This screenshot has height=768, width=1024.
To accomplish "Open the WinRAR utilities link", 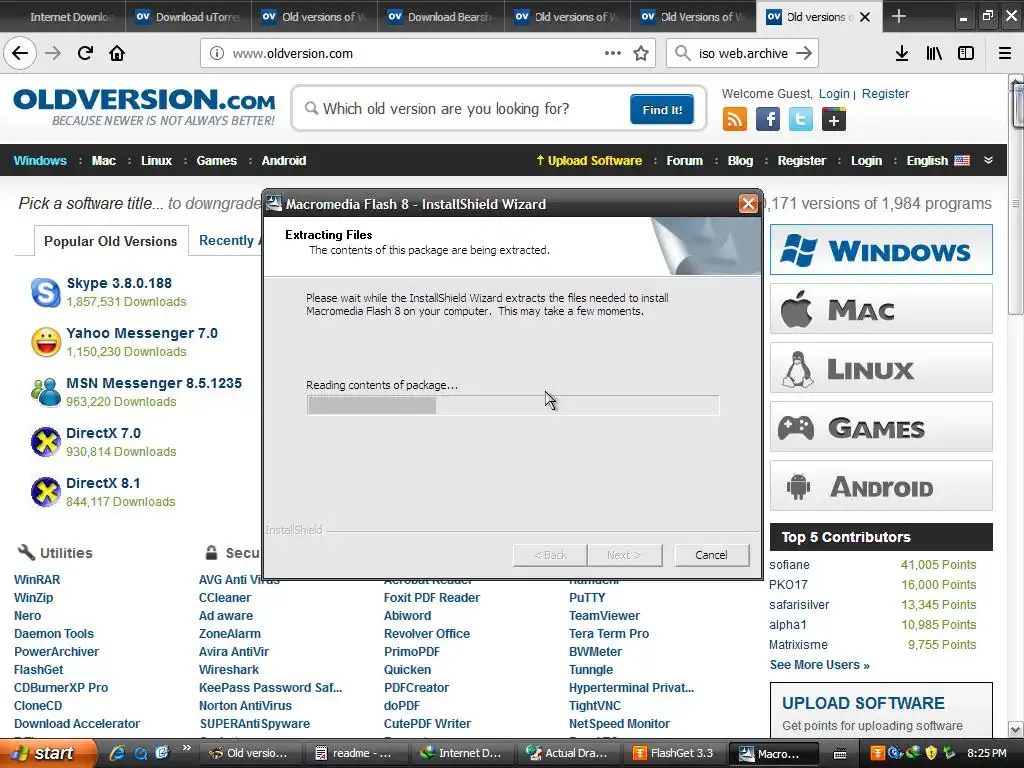I will (37, 580).
